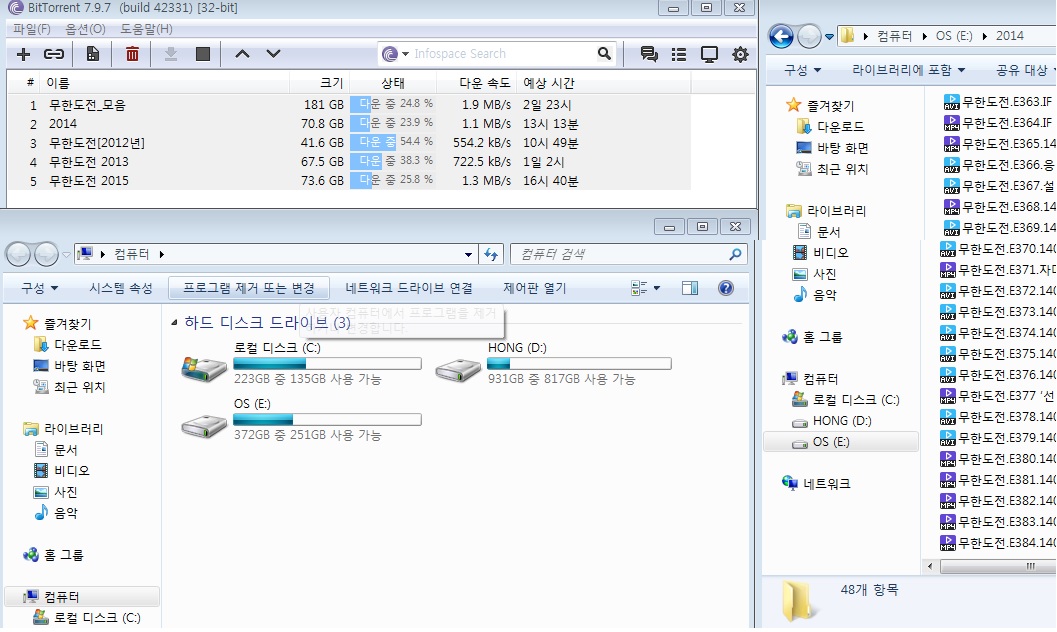Screen dimensions: 1057x632
Task: Open 구성 dropdown in 컴퓨터 window
Action: click(x=39, y=288)
